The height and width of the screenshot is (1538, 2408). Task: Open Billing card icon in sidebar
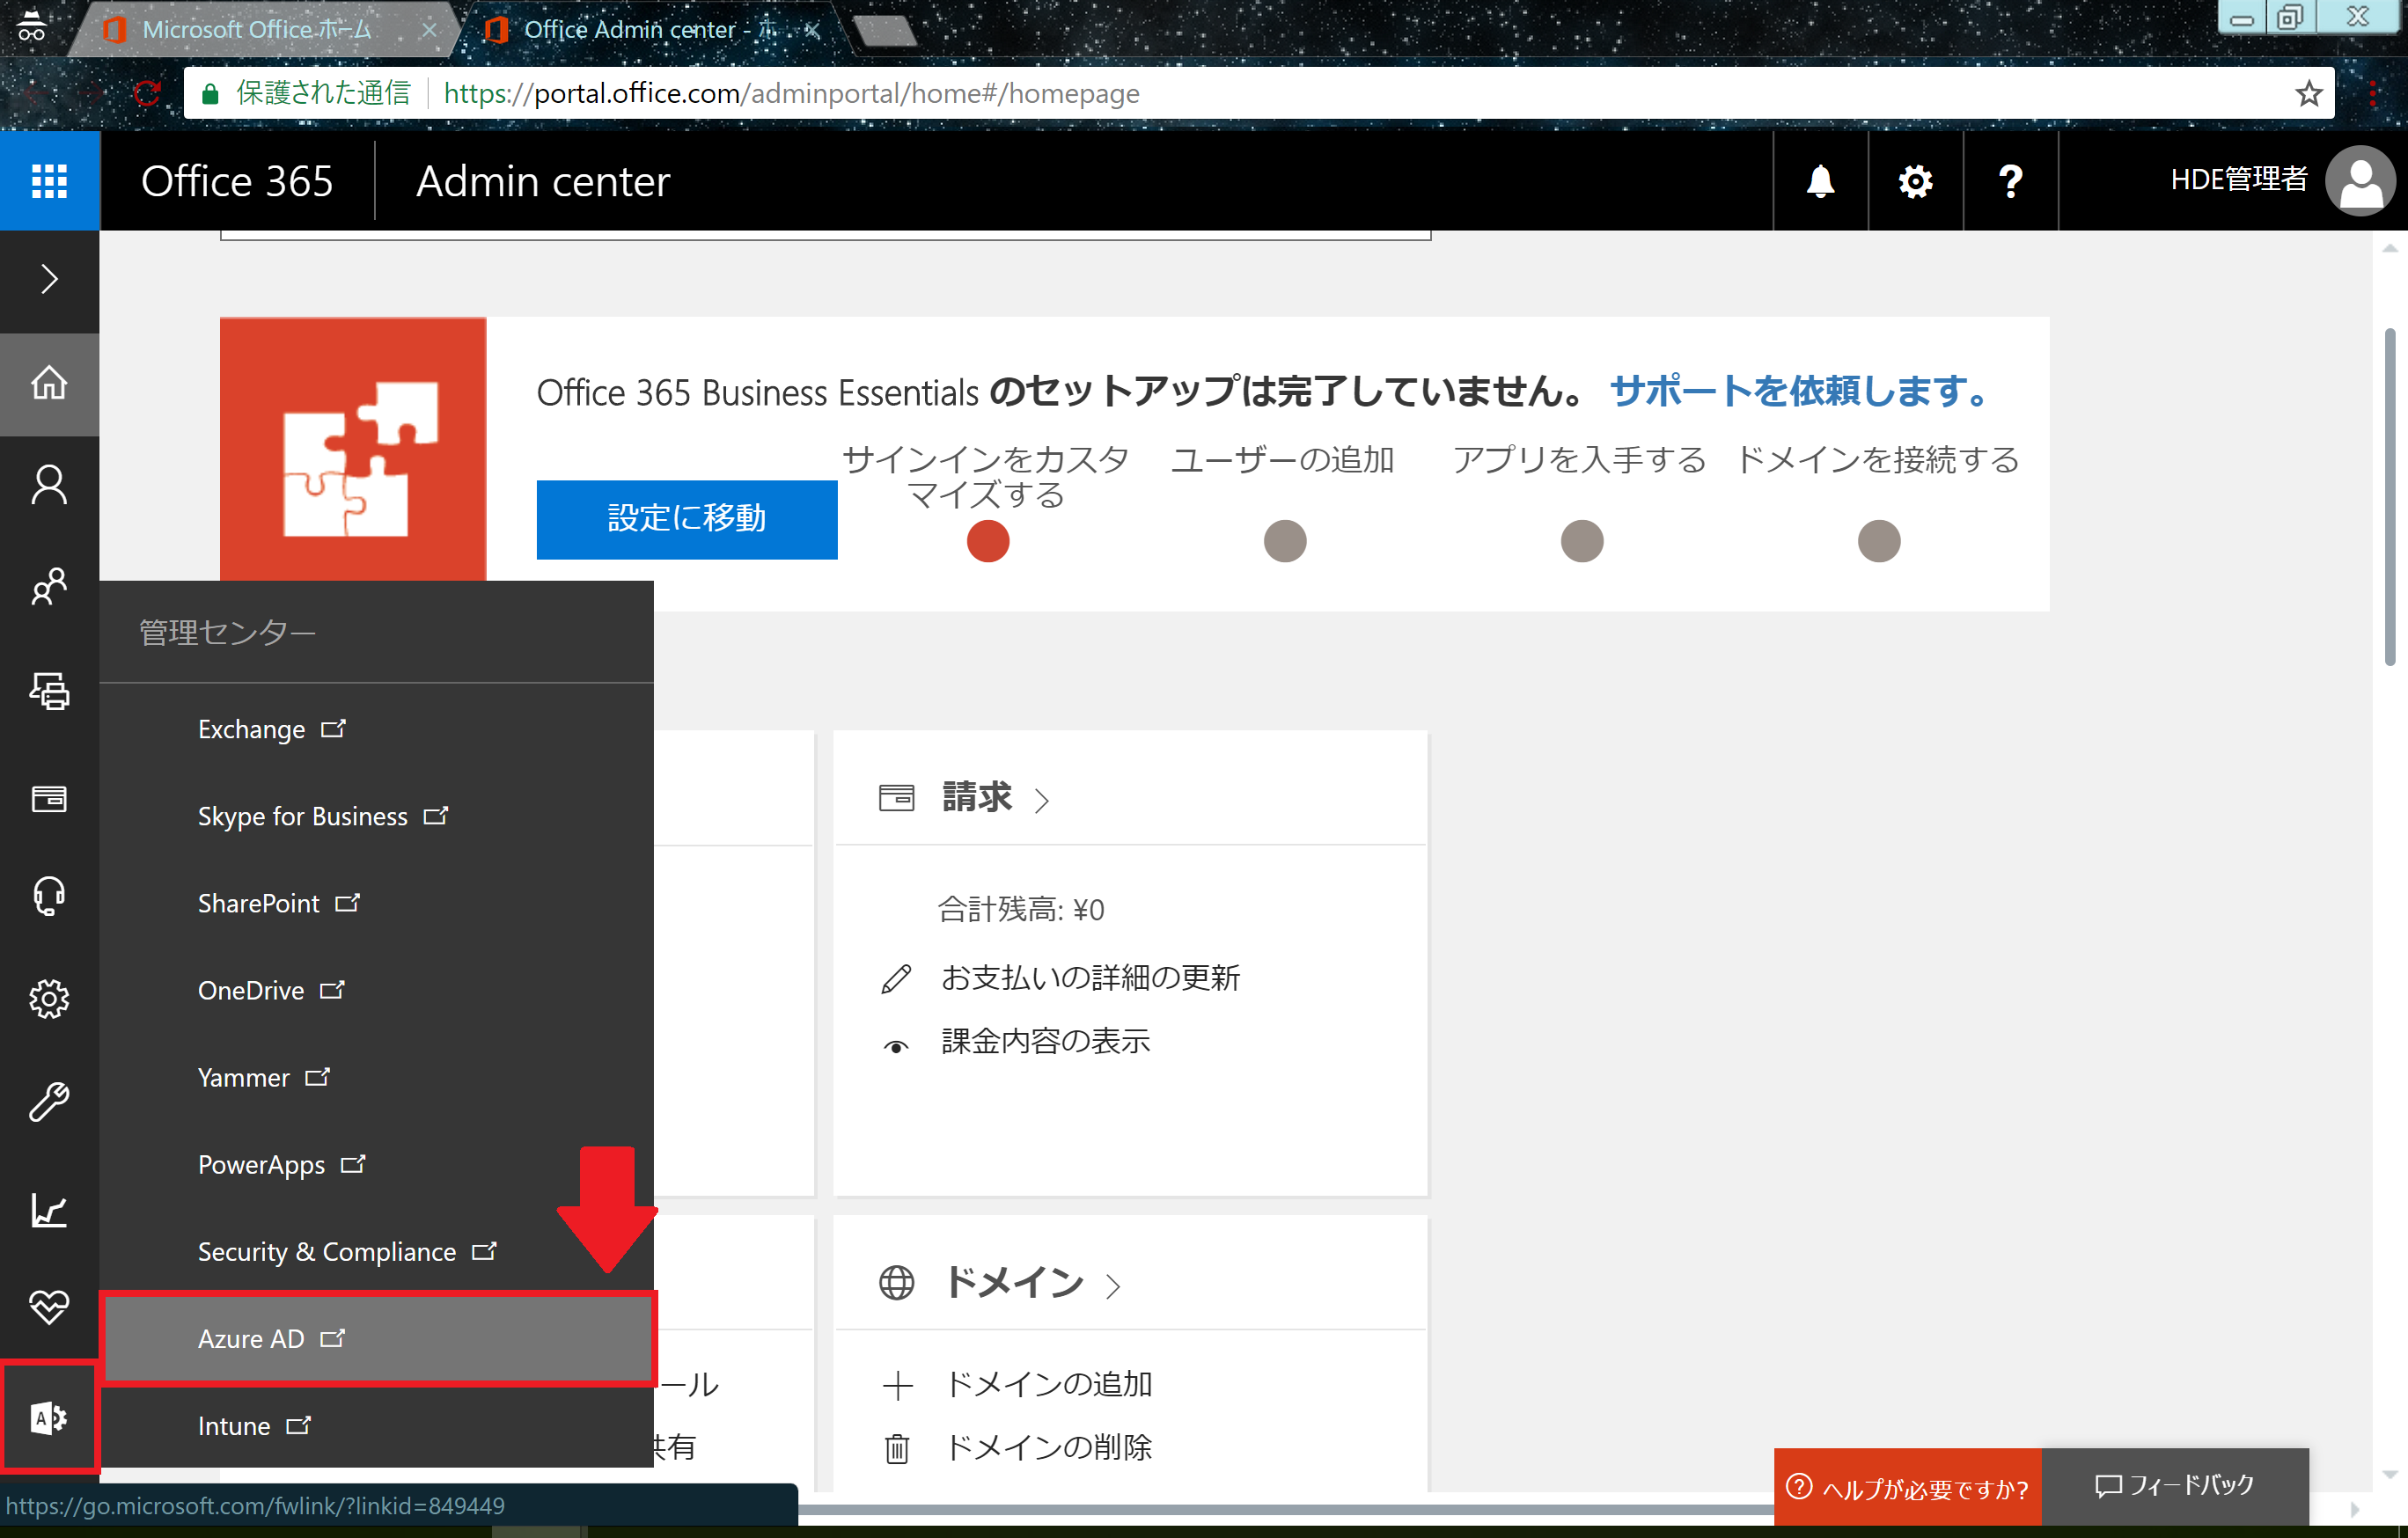(49, 798)
